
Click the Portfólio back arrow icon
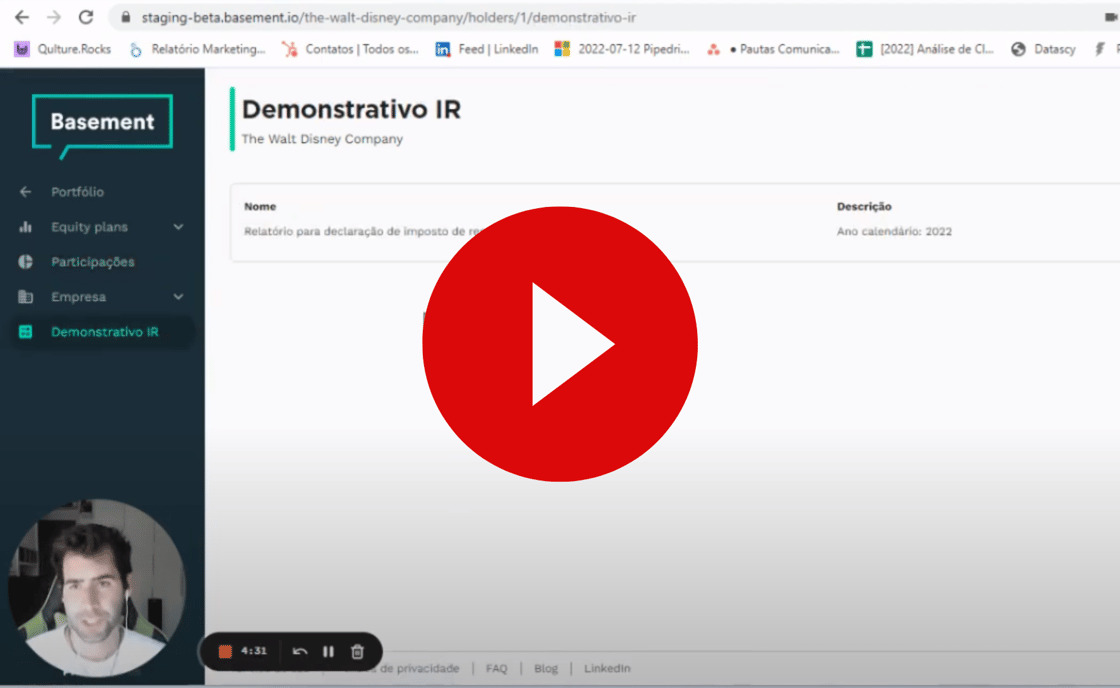pyautogui.click(x=26, y=192)
